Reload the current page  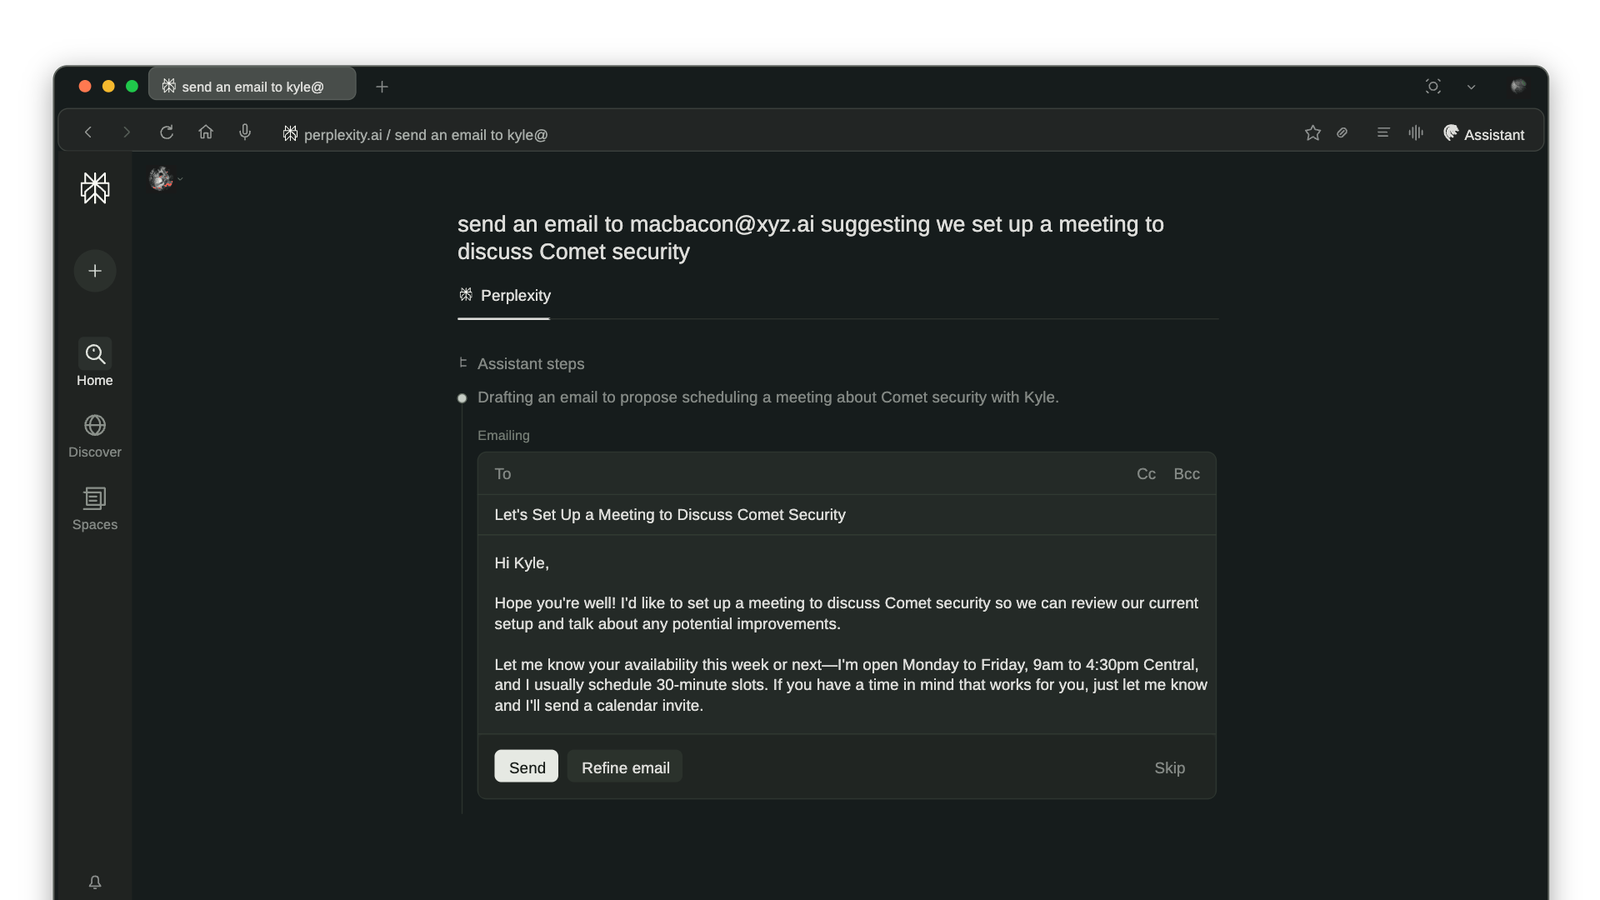[166, 132]
